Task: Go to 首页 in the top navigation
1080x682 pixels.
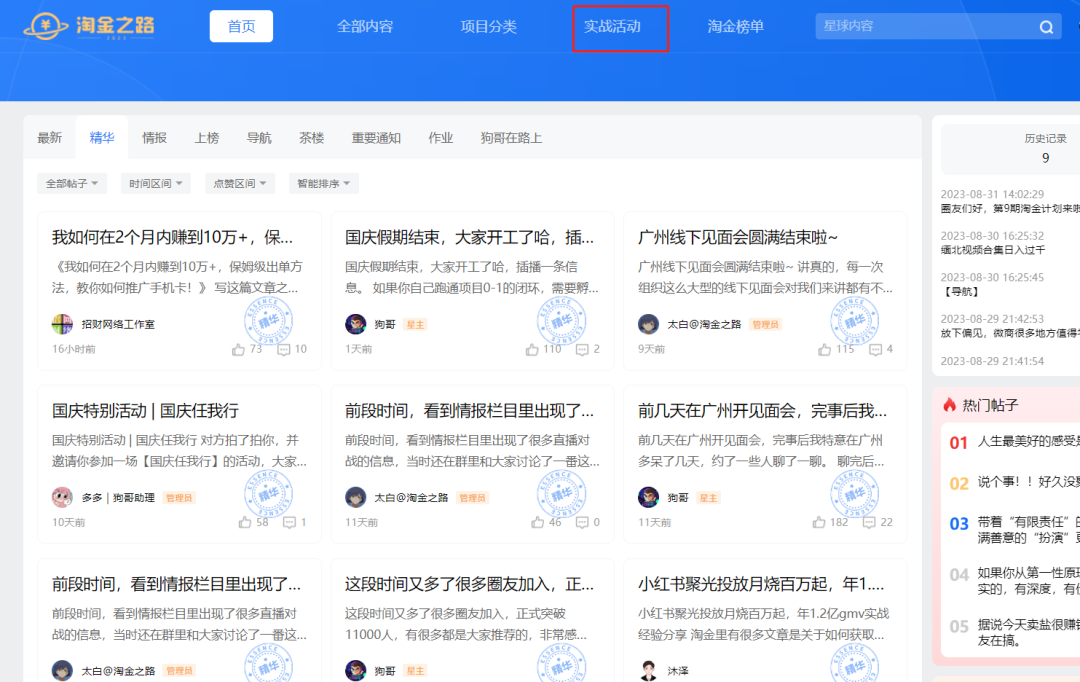Action: pos(241,26)
